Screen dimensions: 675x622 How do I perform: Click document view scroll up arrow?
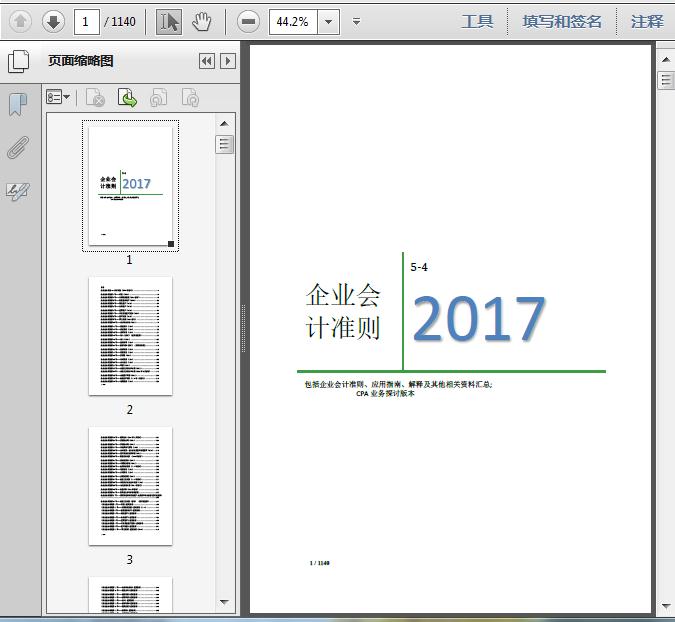(x=666, y=59)
